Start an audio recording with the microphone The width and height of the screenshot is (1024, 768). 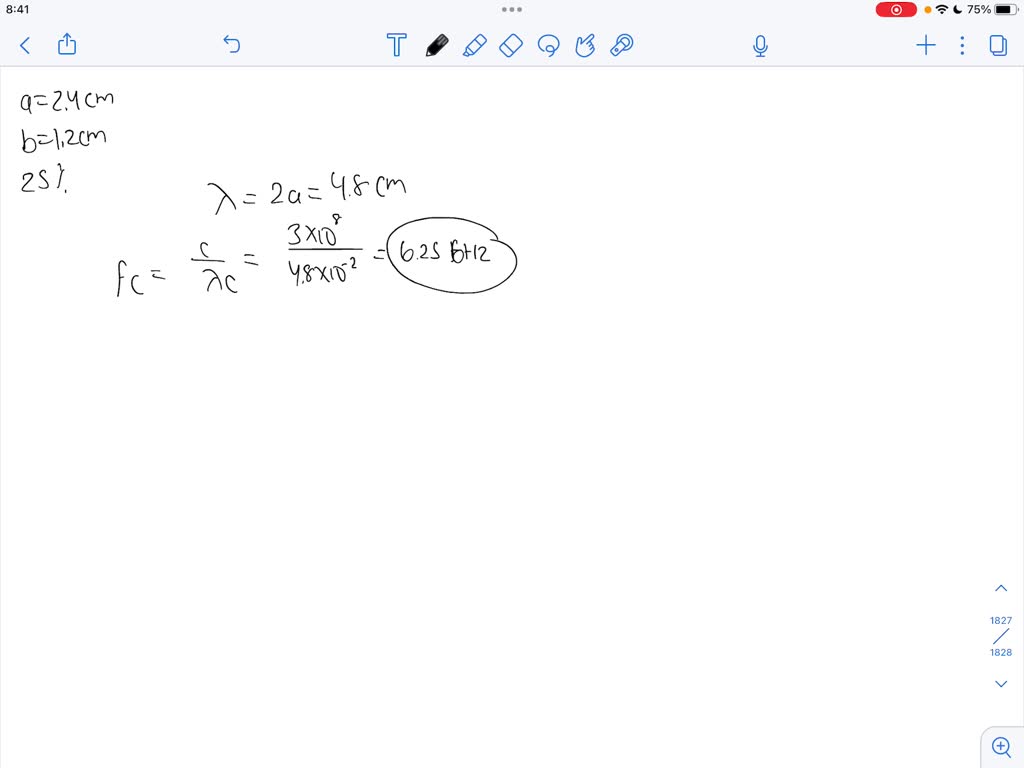pyautogui.click(x=760, y=45)
